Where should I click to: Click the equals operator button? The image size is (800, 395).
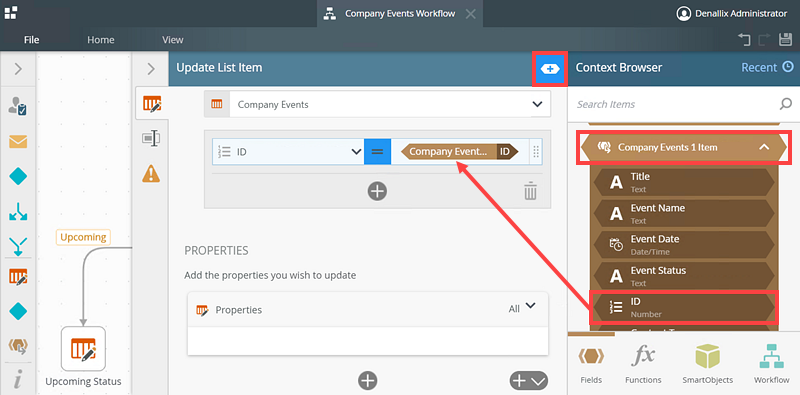[x=377, y=152]
